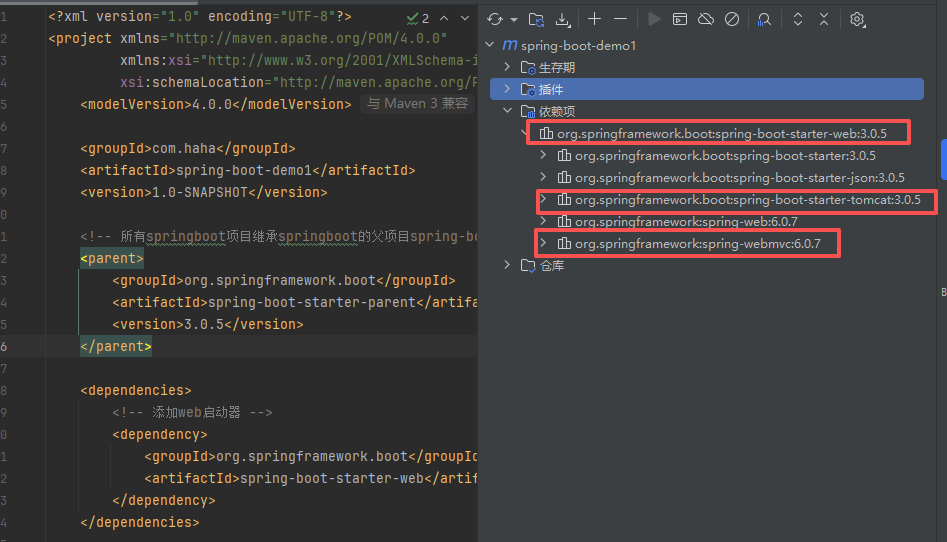Image resolution: width=947 pixels, height=542 pixels.
Task: Select the 依赖项 tree row
Action: click(556, 111)
